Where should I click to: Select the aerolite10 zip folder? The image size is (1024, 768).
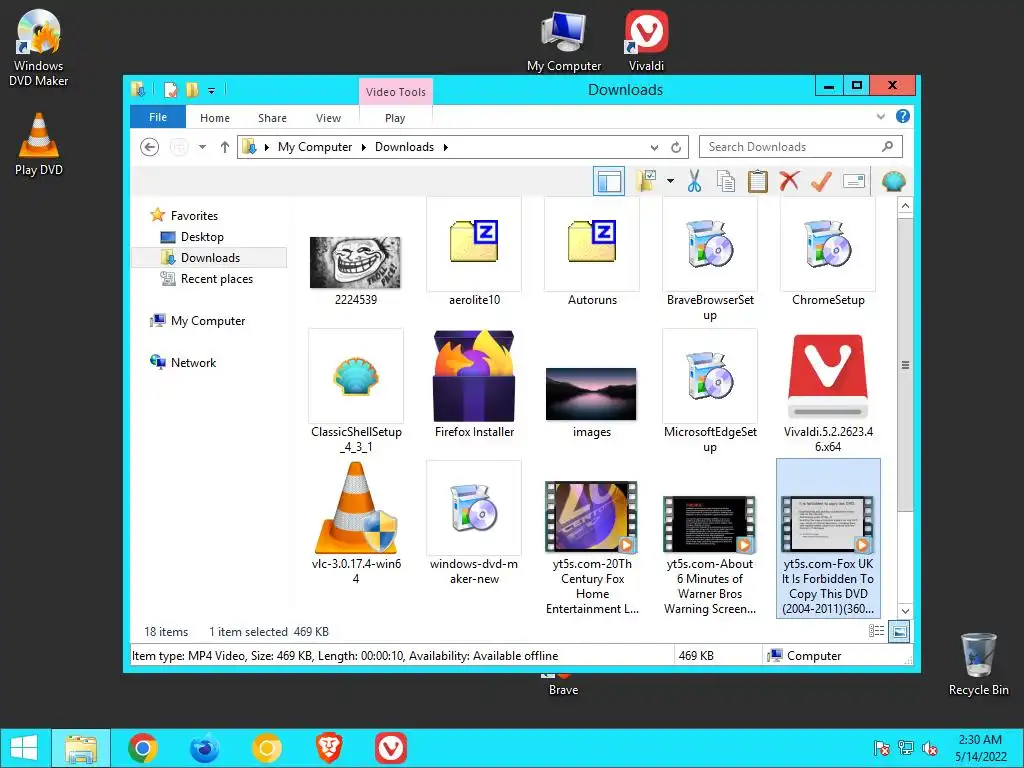coord(474,251)
